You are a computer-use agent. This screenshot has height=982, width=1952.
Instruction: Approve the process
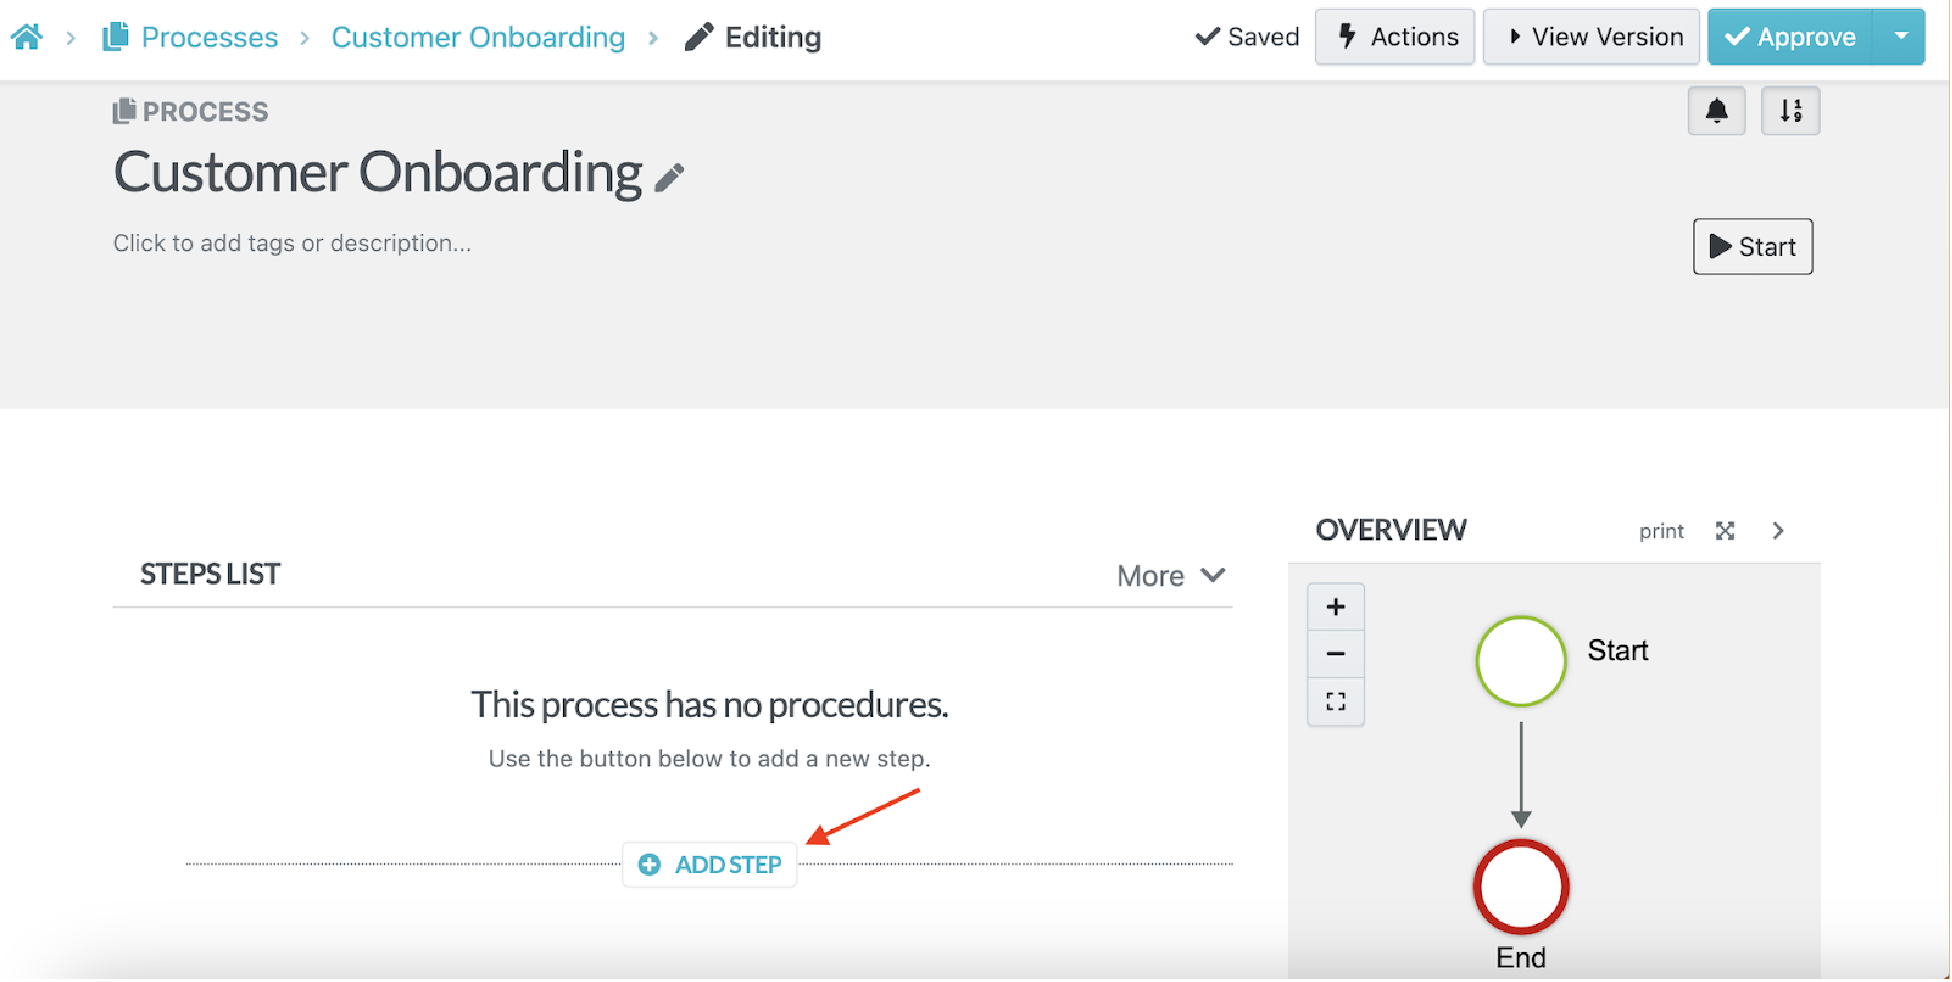(x=1791, y=37)
